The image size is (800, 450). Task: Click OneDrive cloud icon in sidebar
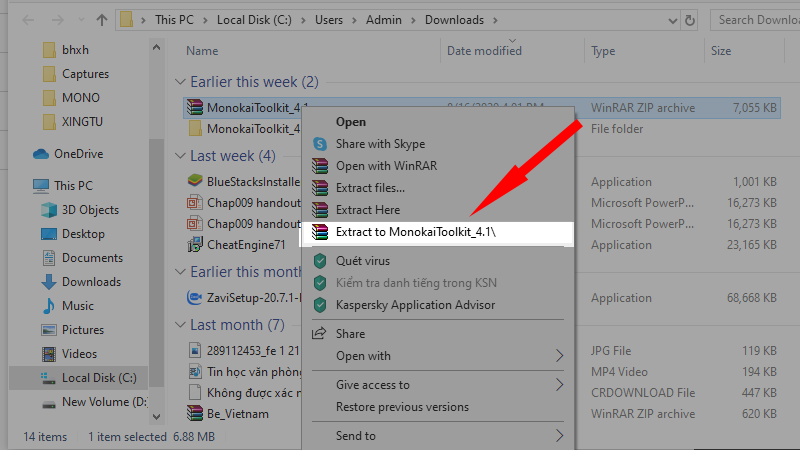(41, 154)
